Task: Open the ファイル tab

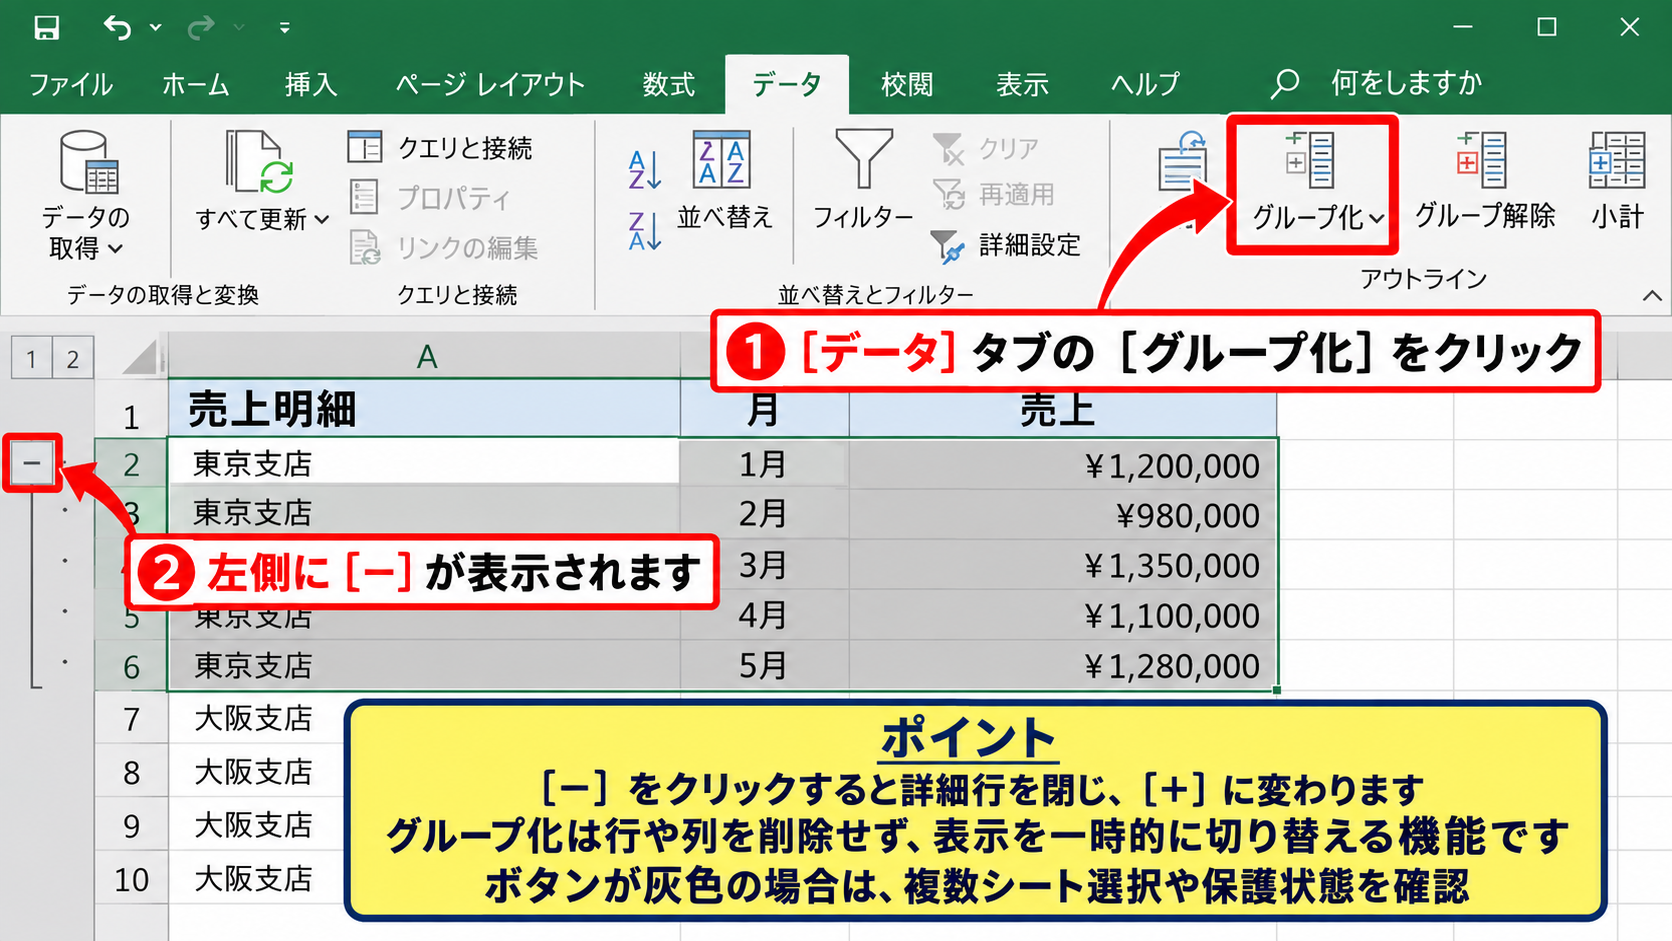Action: (70, 84)
